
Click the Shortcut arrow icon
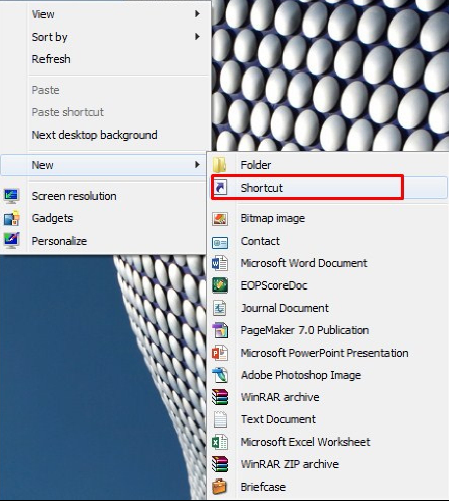(x=220, y=187)
